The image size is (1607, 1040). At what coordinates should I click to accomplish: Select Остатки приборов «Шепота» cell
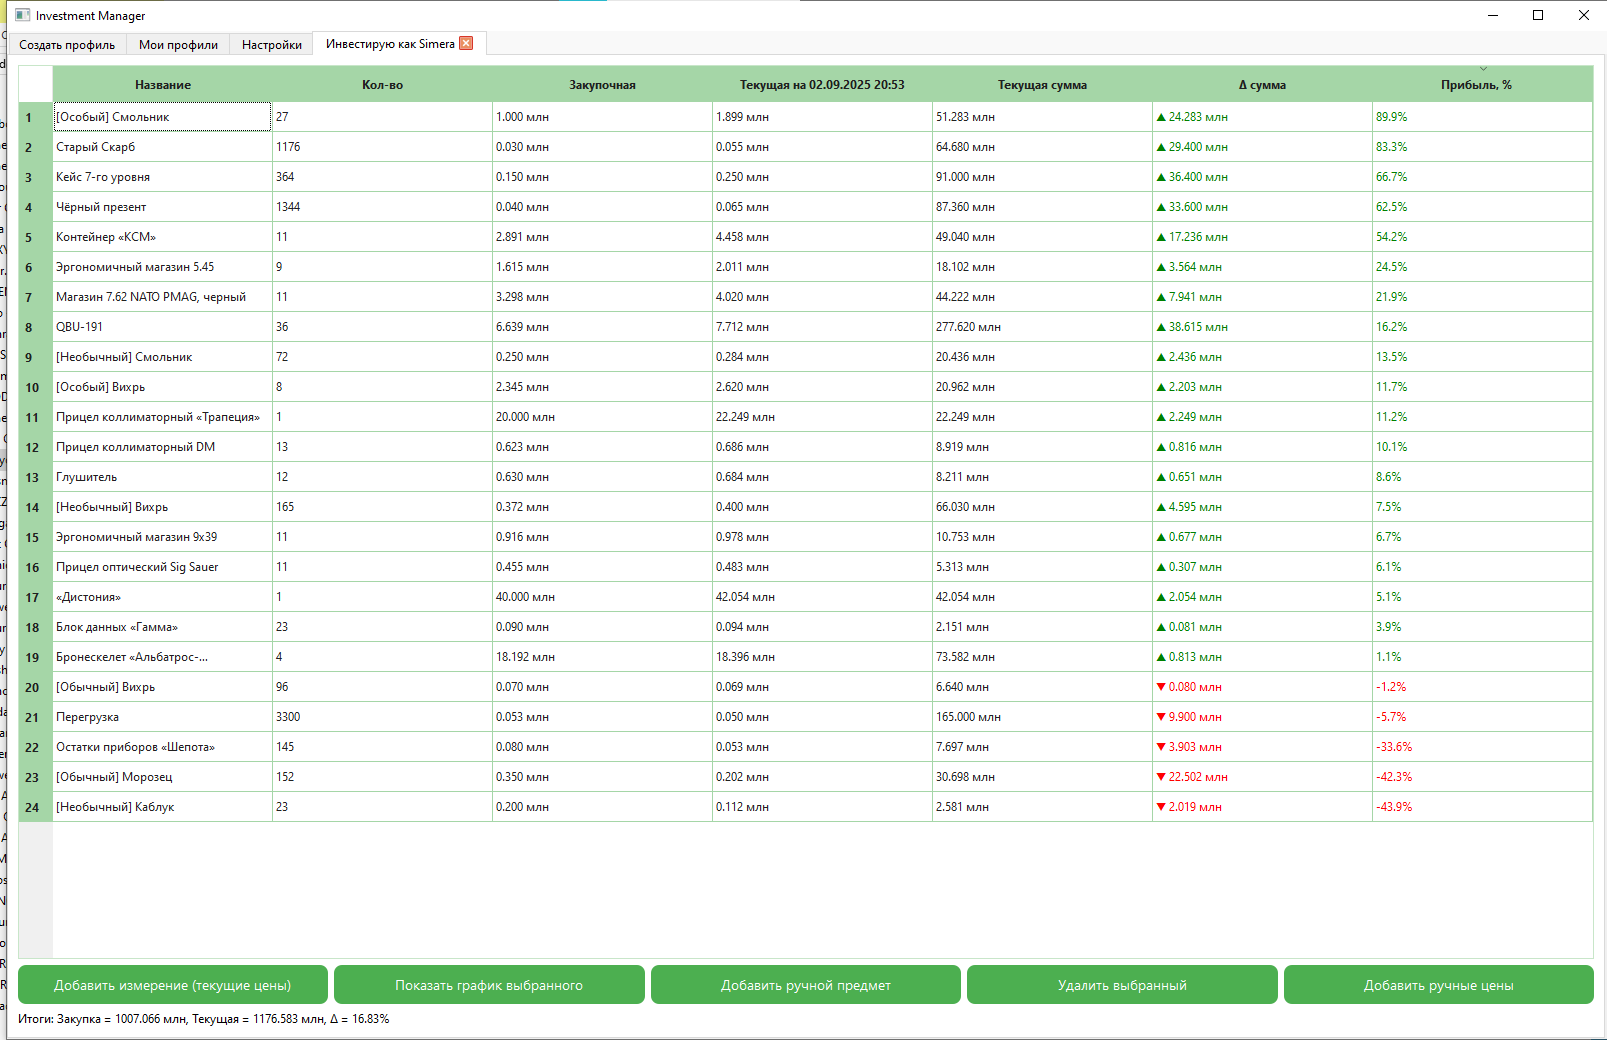[163, 747]
